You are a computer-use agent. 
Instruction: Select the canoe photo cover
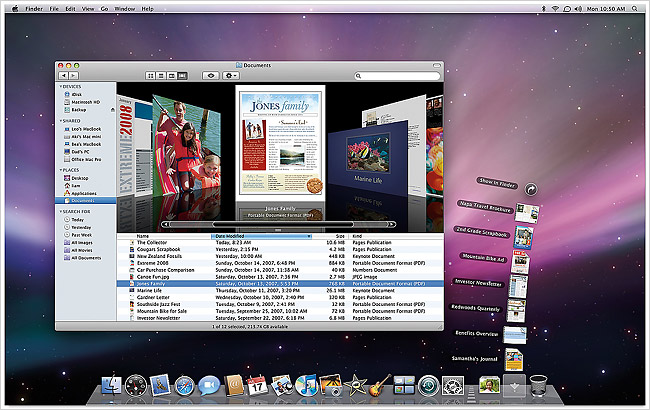187,144
